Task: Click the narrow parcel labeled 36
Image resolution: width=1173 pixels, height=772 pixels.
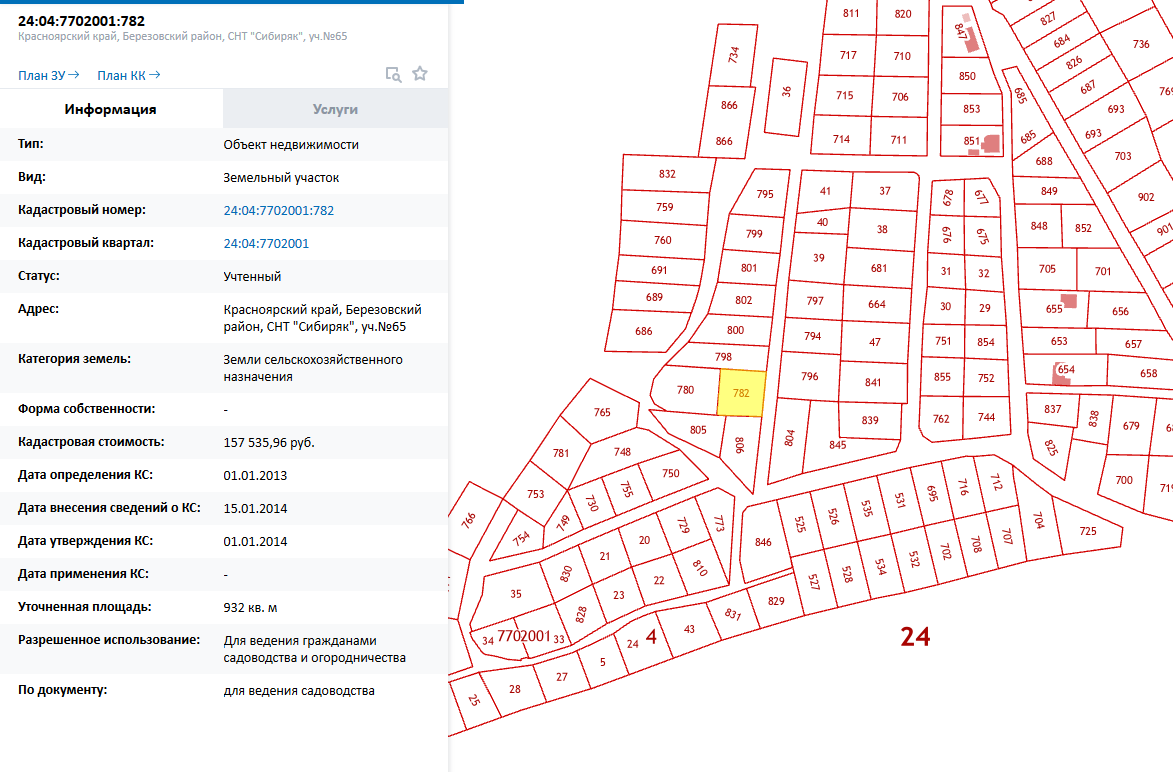Action: (786, 93)
